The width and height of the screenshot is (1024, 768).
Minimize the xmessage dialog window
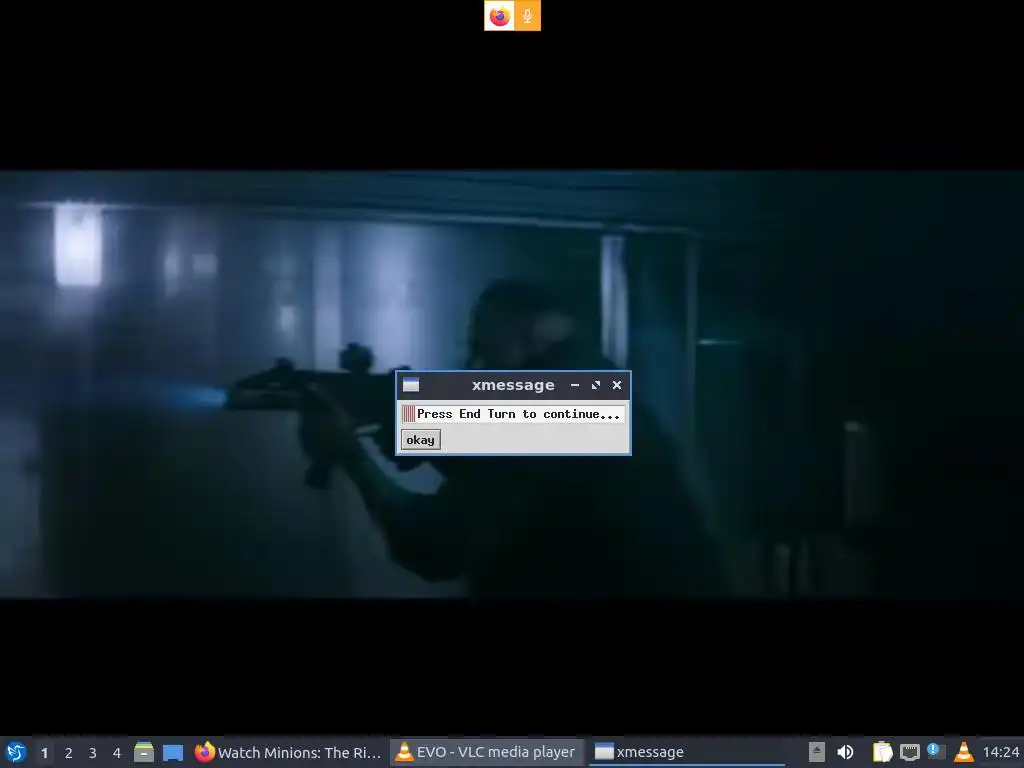click(575, 385)
